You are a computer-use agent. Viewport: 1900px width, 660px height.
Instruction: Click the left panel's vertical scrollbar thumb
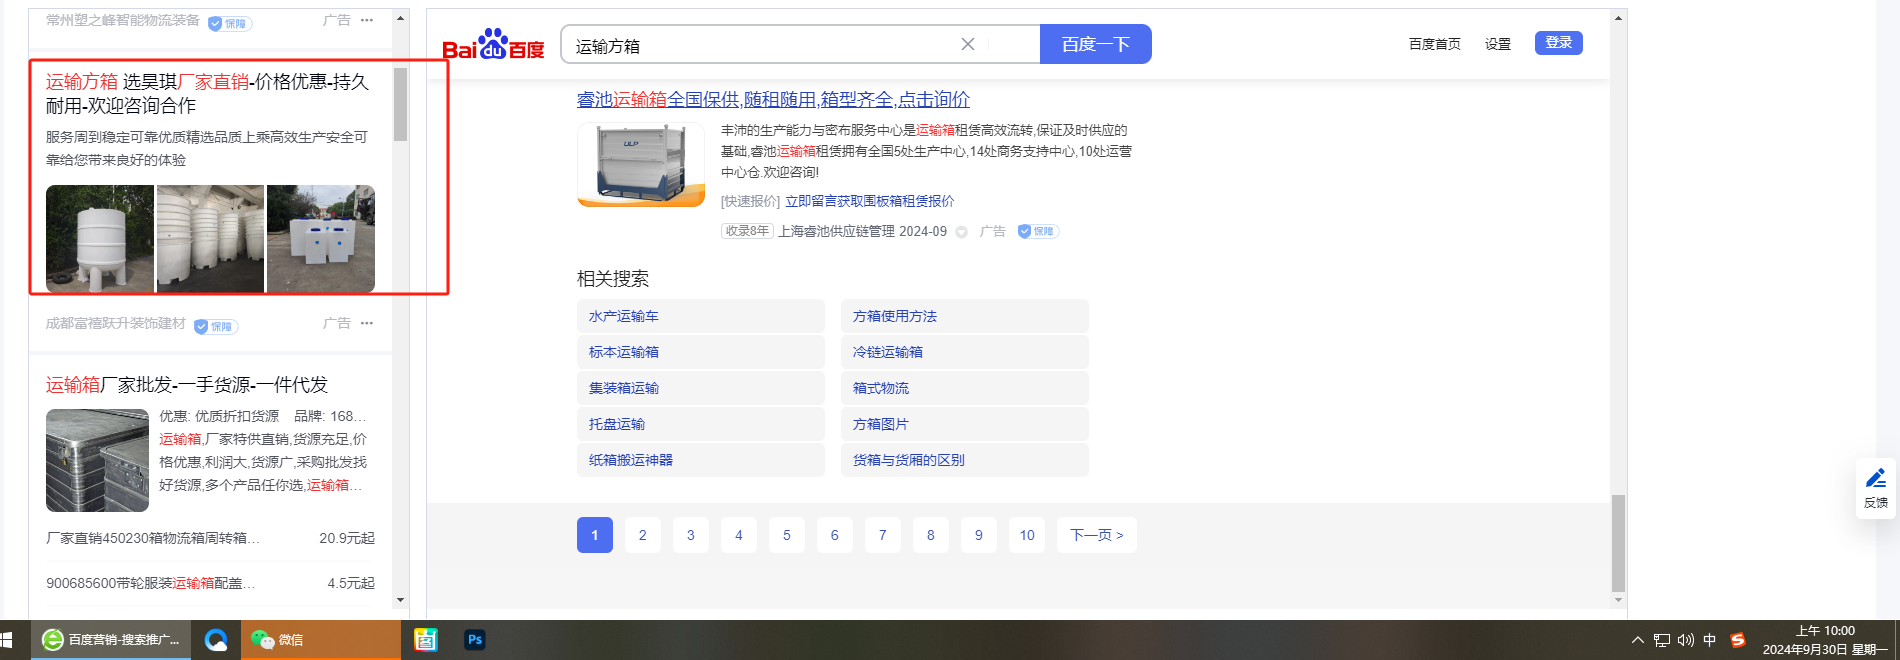(400, 104)
